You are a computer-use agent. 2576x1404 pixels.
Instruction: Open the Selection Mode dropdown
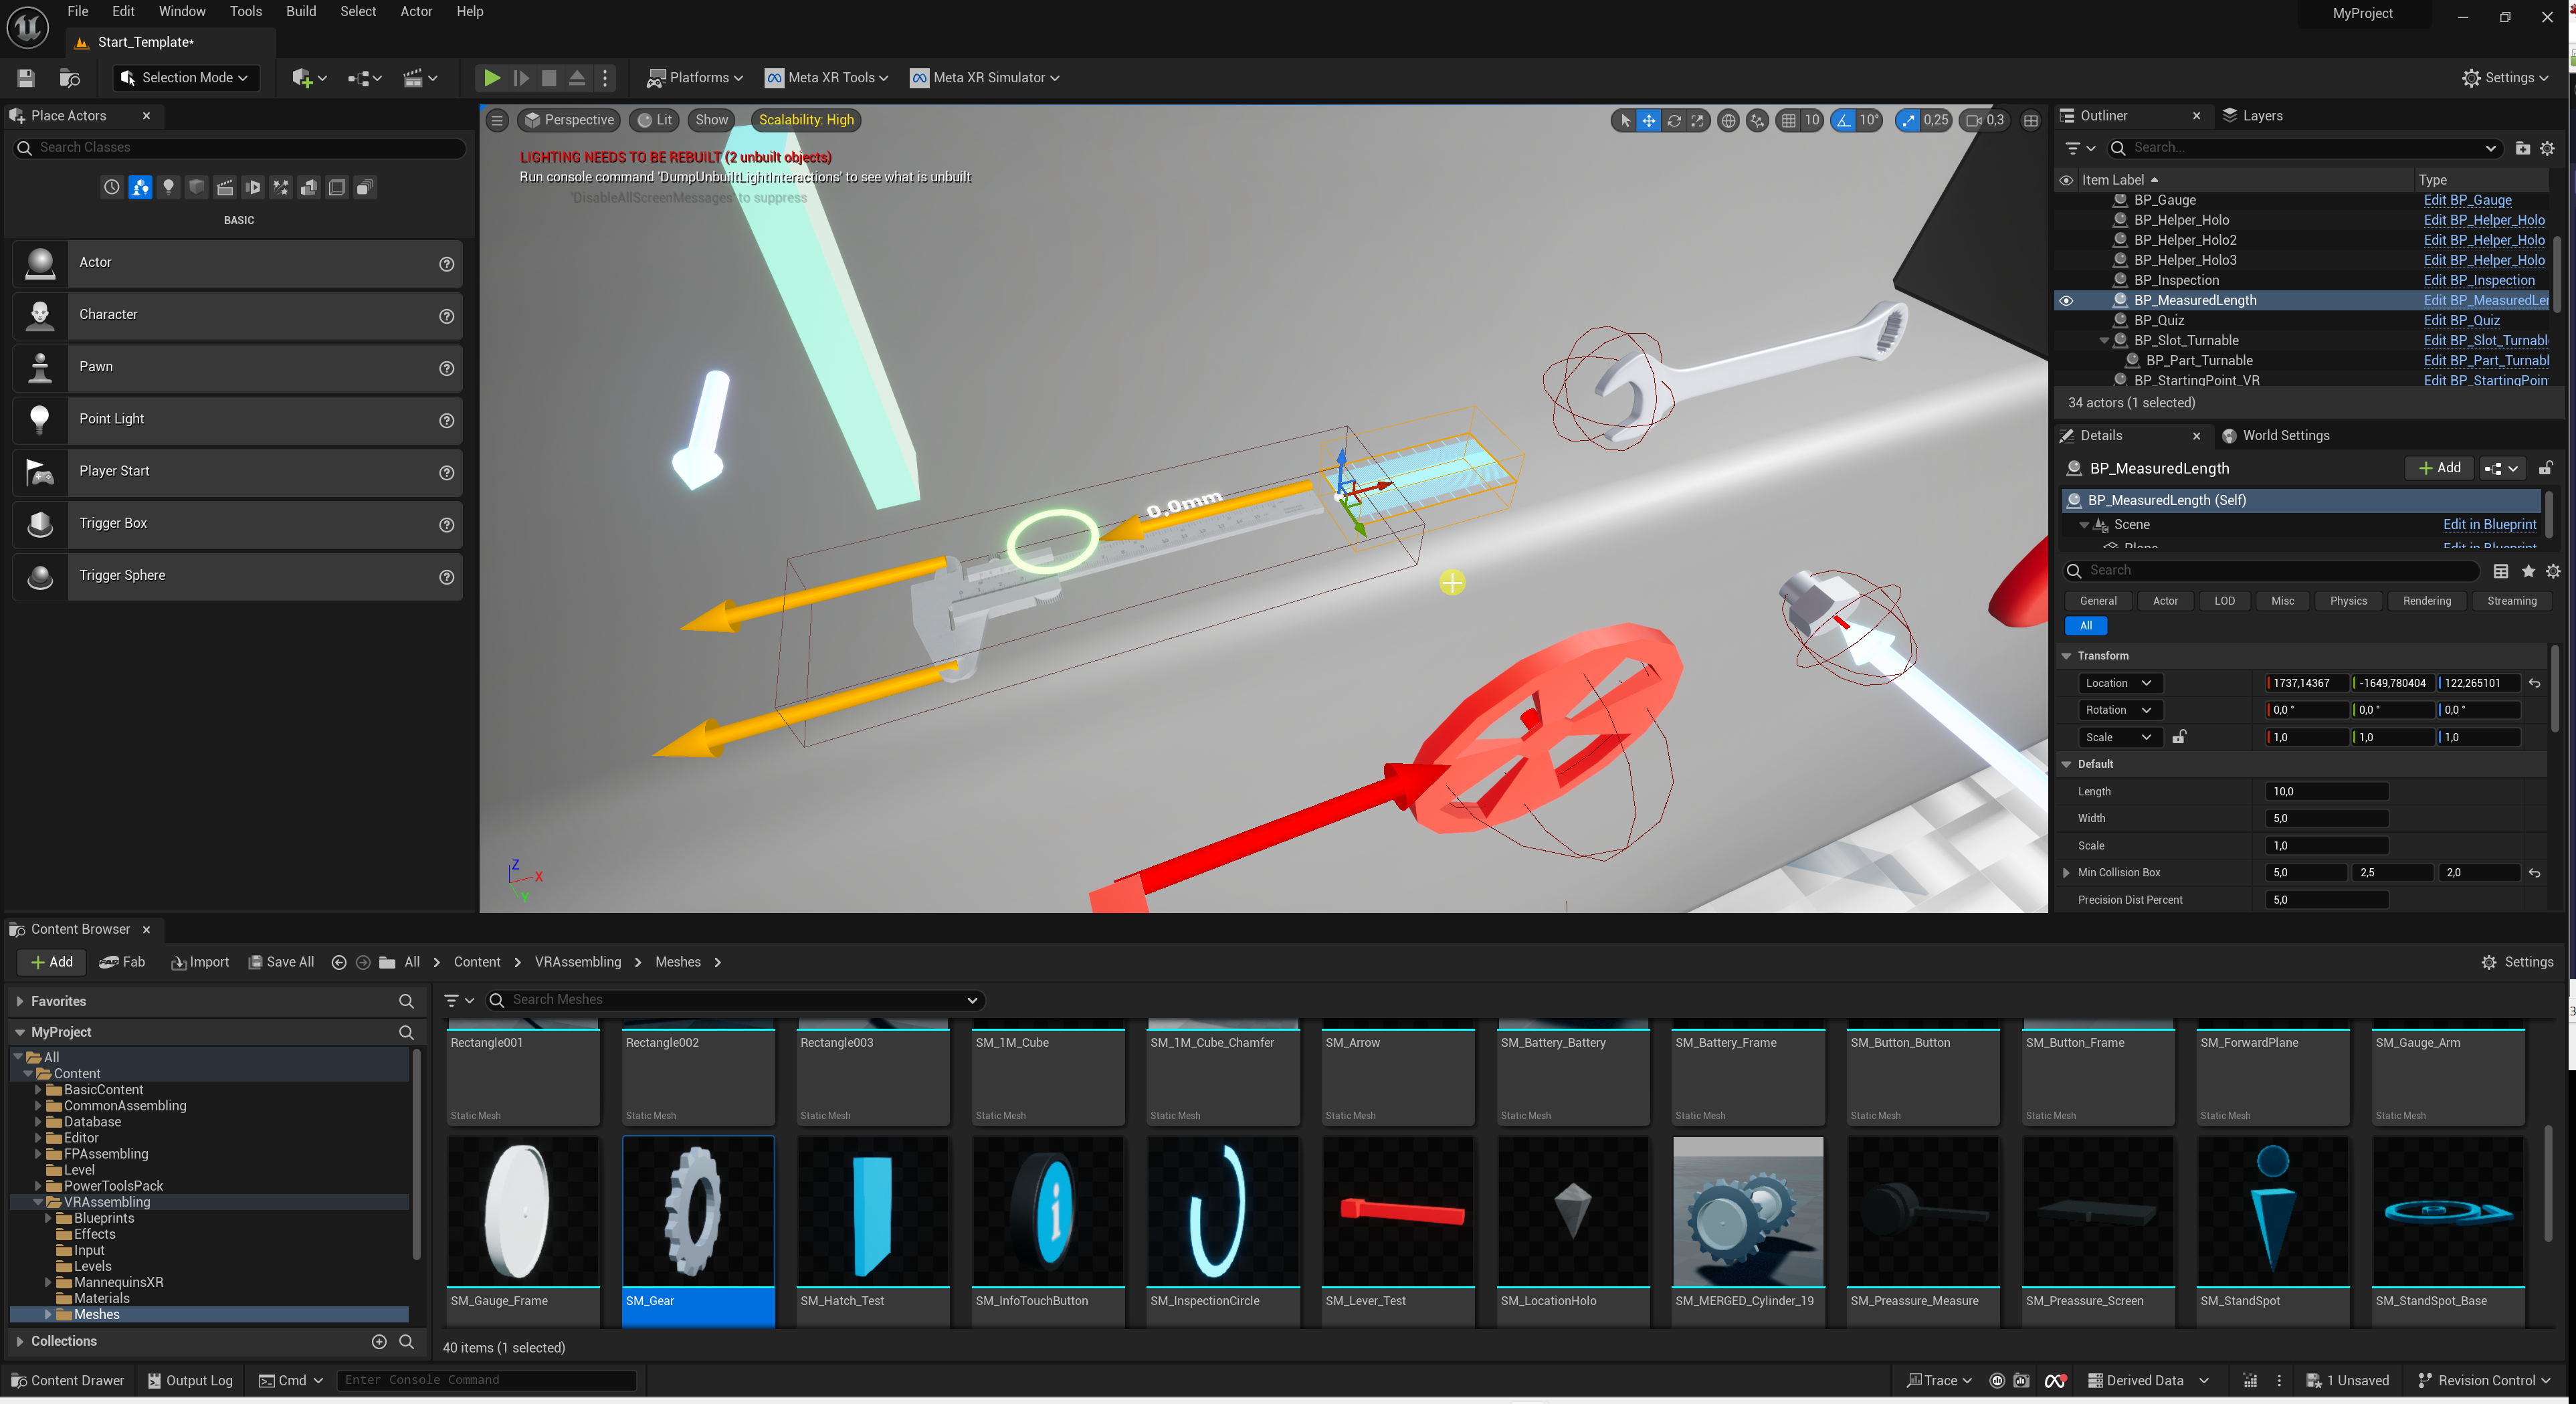(185, 77)
